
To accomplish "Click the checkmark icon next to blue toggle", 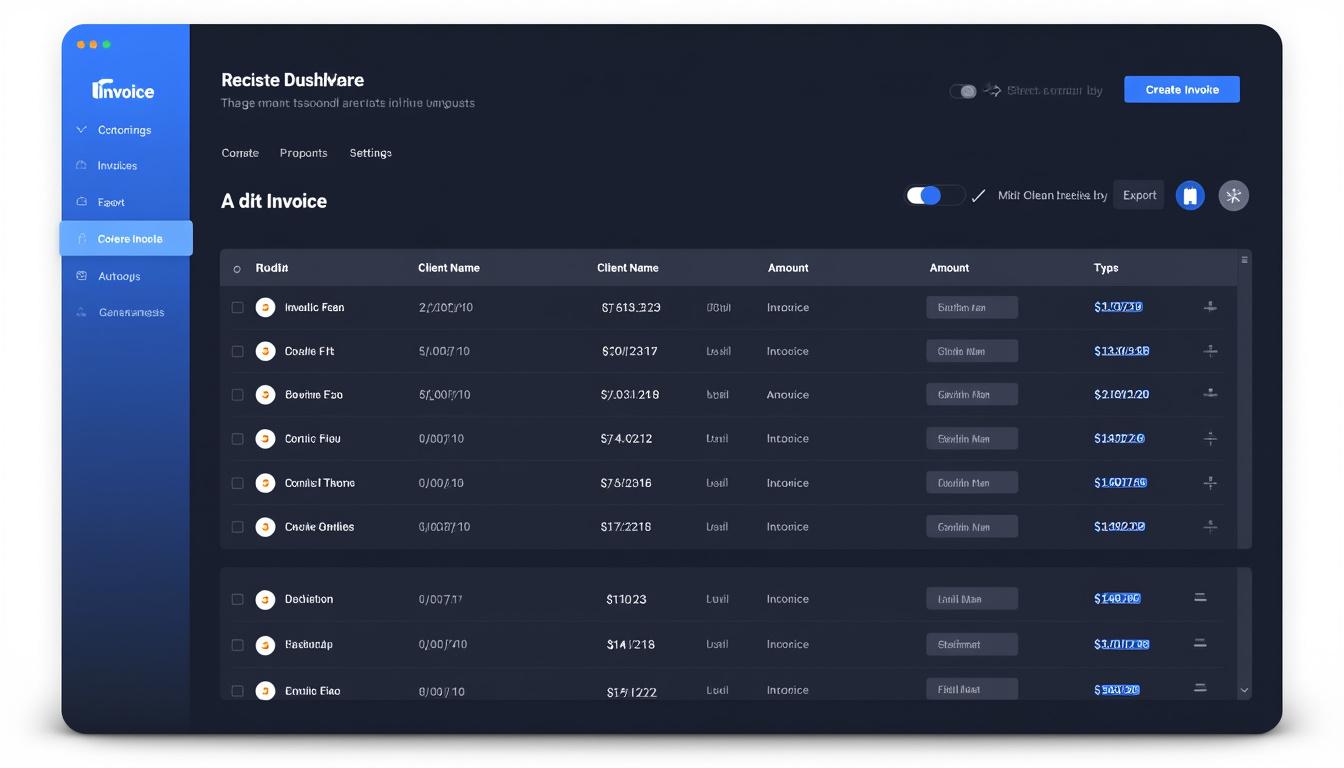I will point(978,196).
